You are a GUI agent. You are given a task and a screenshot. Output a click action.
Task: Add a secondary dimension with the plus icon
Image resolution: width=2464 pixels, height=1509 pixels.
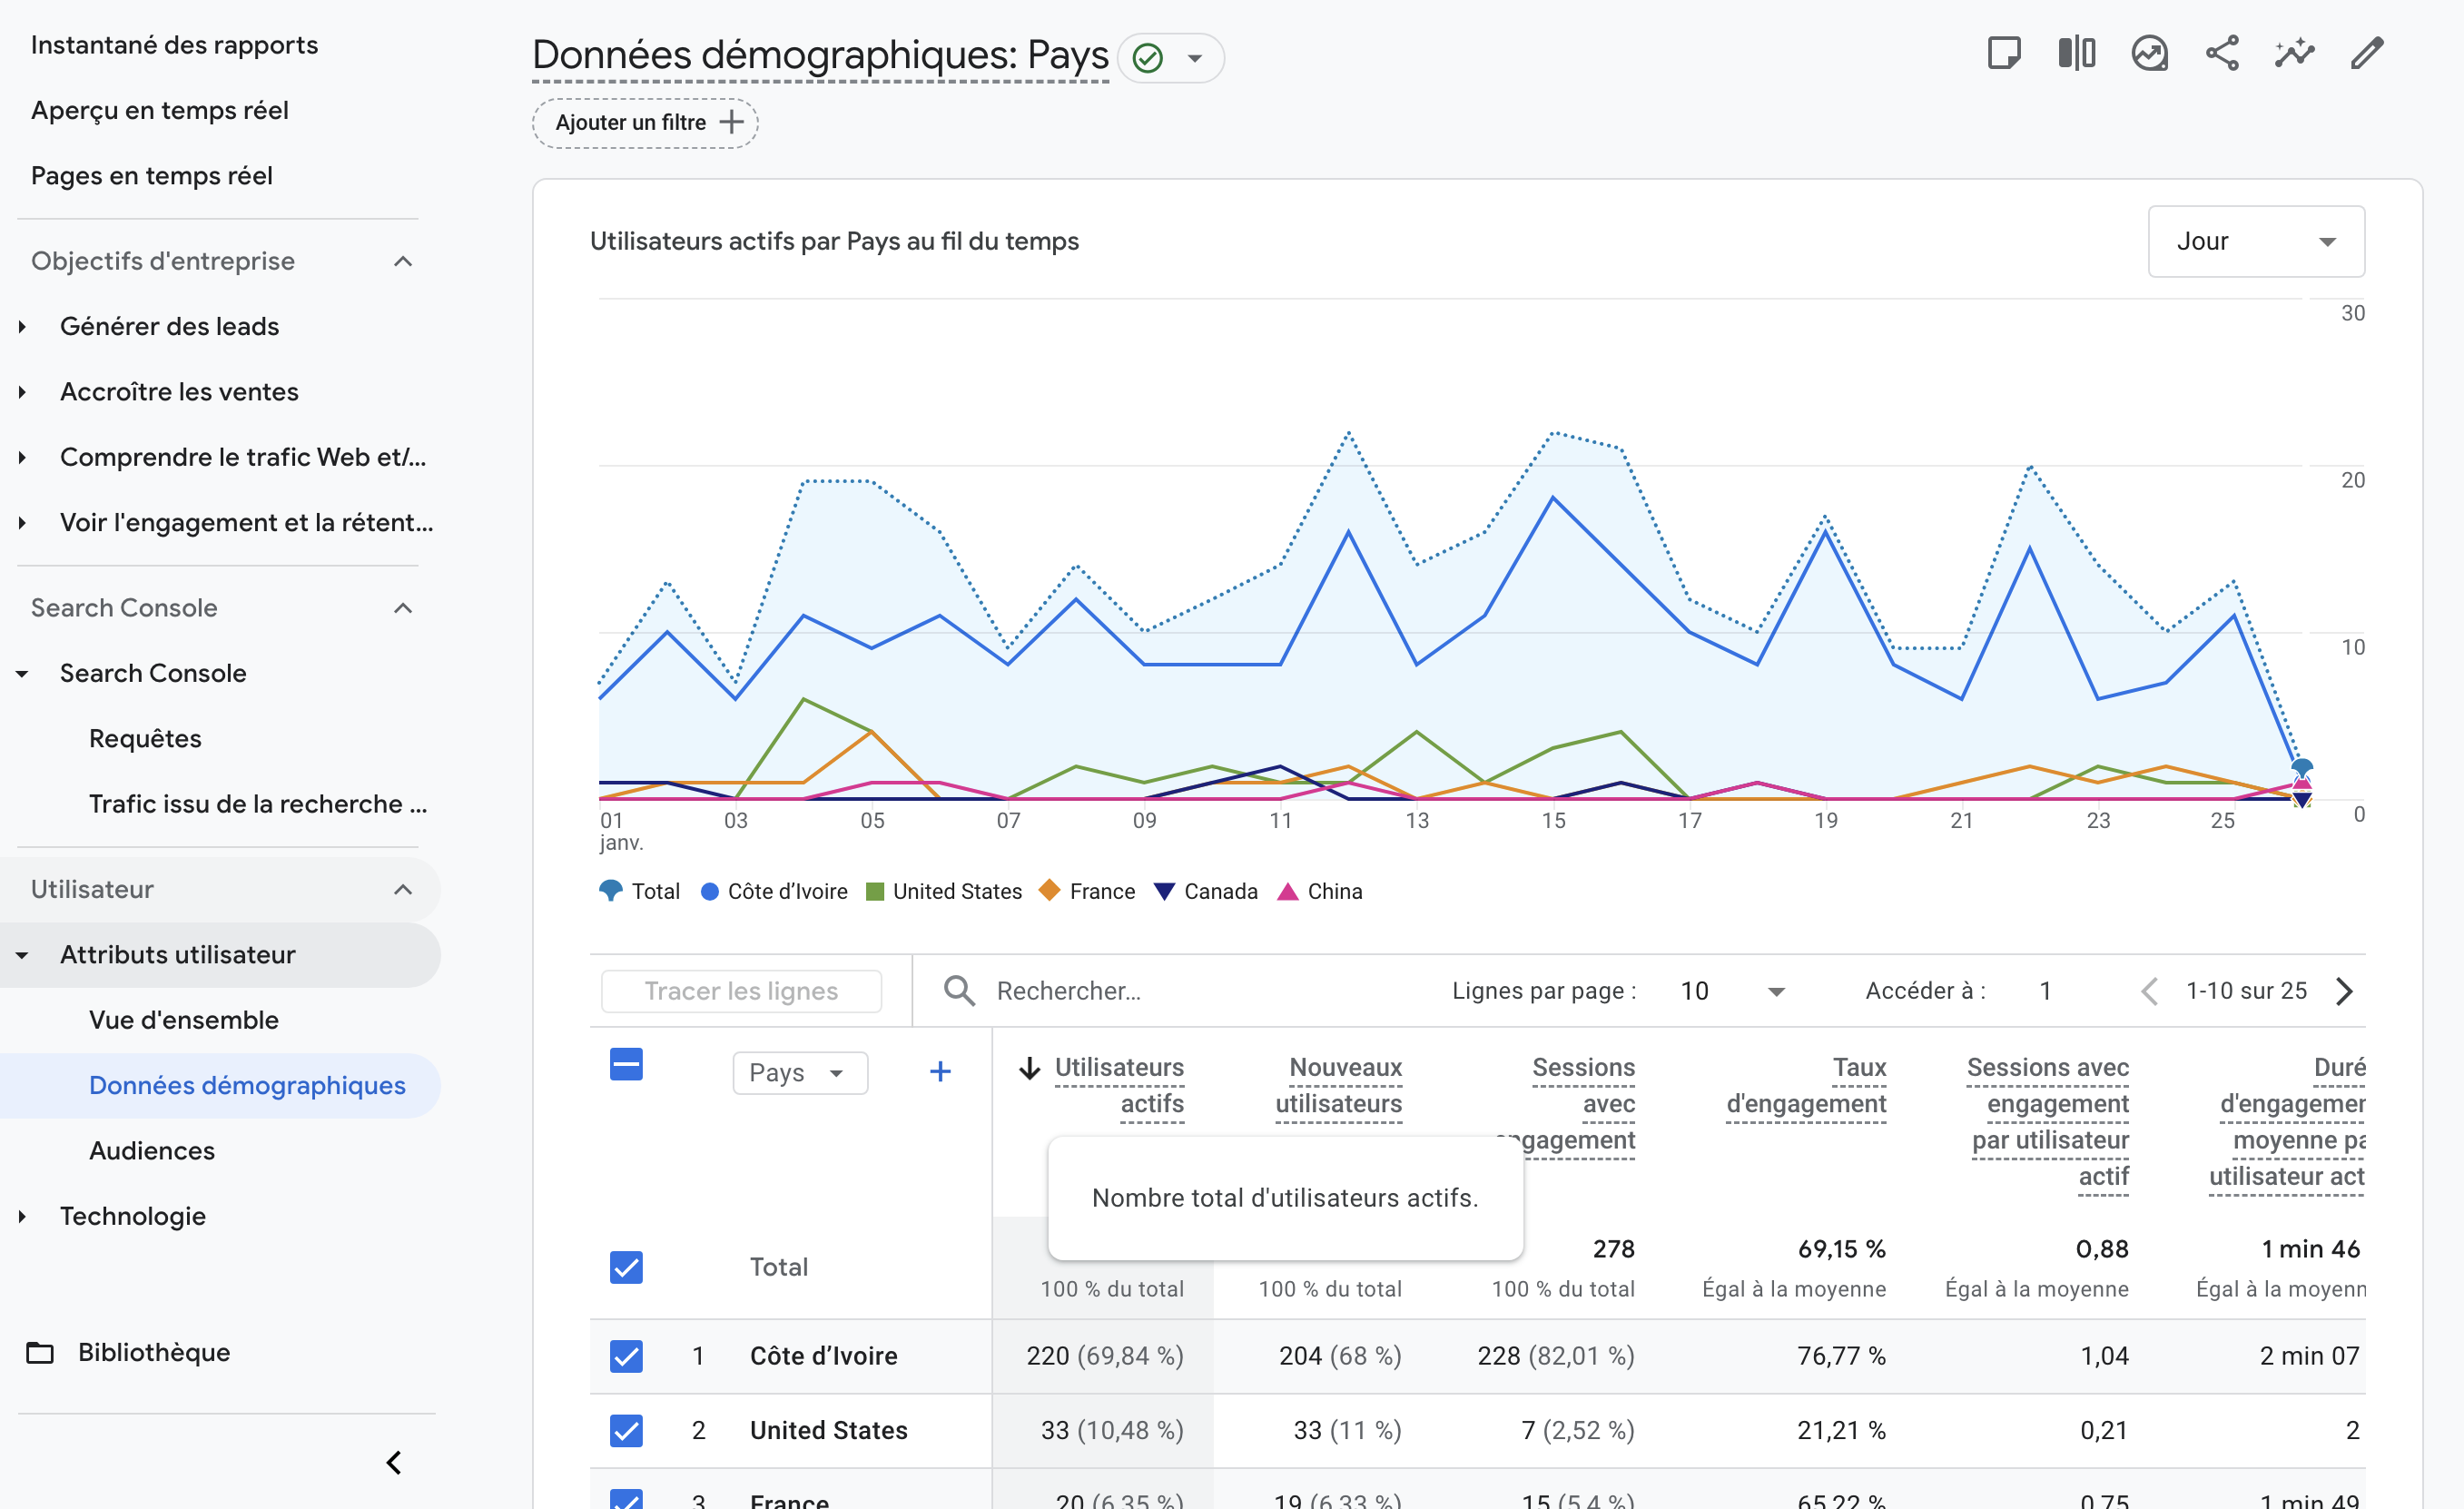click(x=940, y=1071)
